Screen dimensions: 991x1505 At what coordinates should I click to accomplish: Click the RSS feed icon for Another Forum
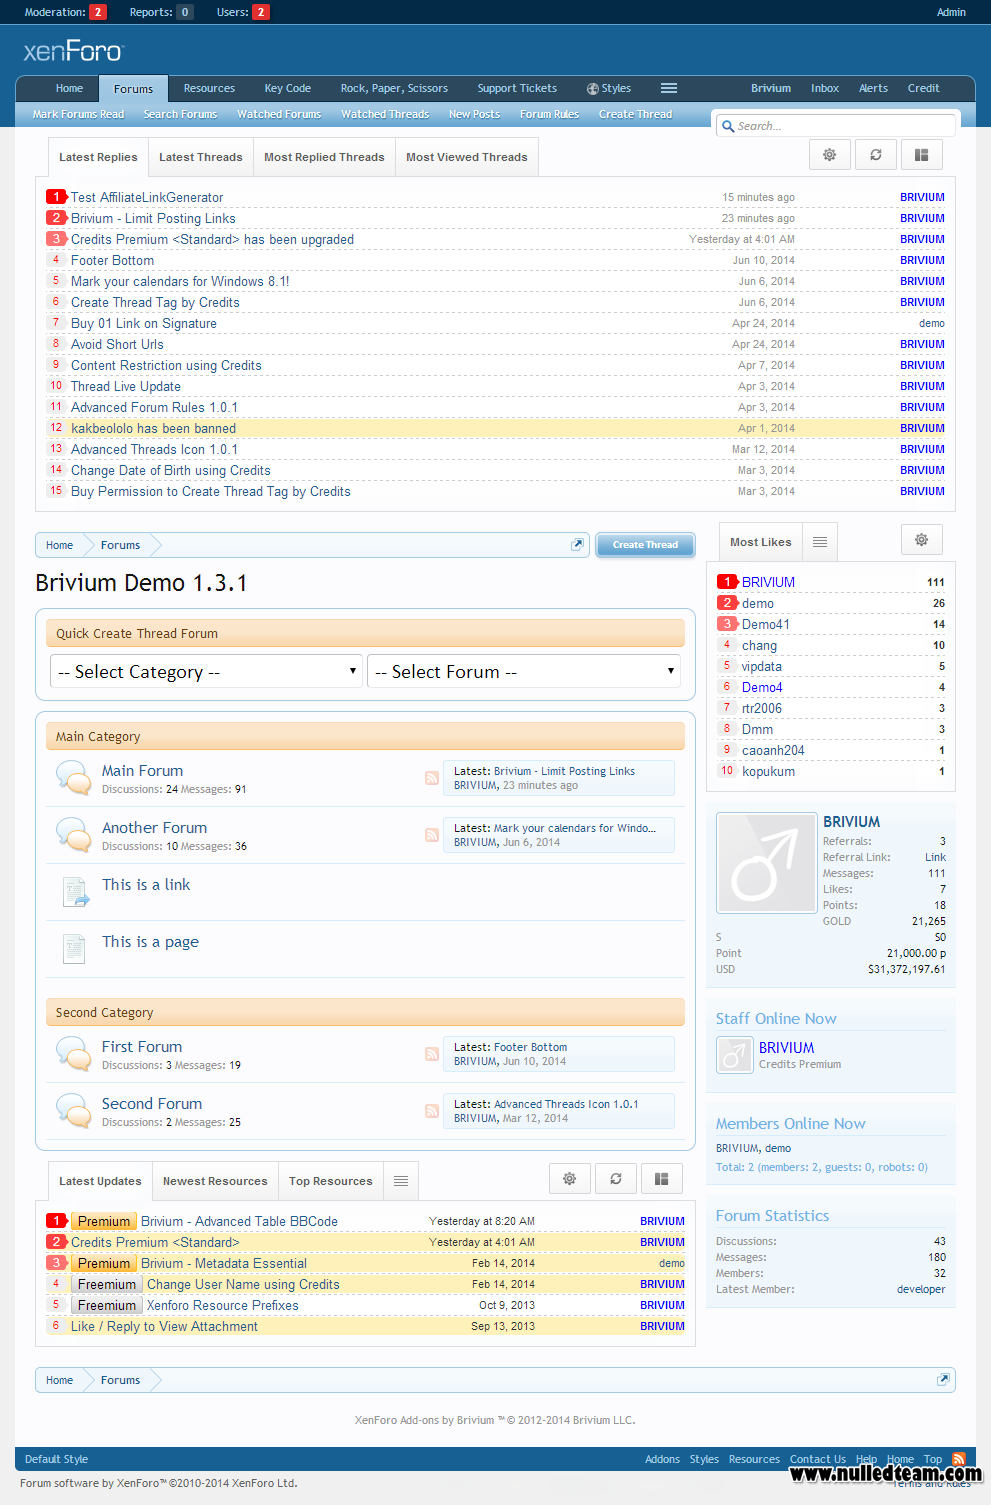click(x=432, y=835)
